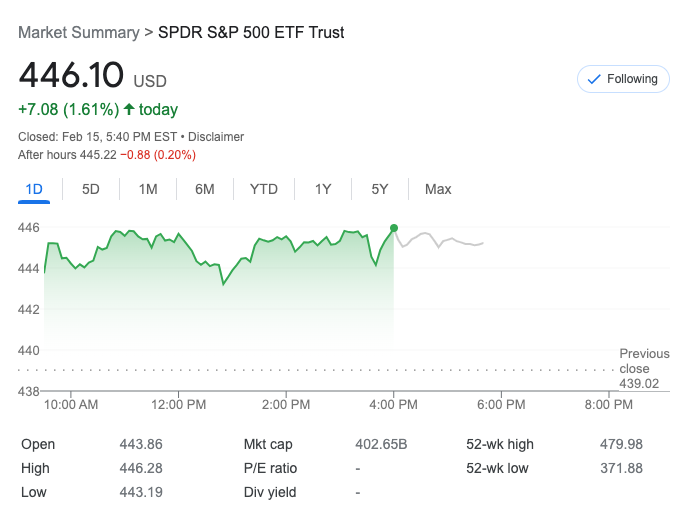The image size is (689, 513).
Task: Click the 52-wk high value
Action: (x=622, y=444)
